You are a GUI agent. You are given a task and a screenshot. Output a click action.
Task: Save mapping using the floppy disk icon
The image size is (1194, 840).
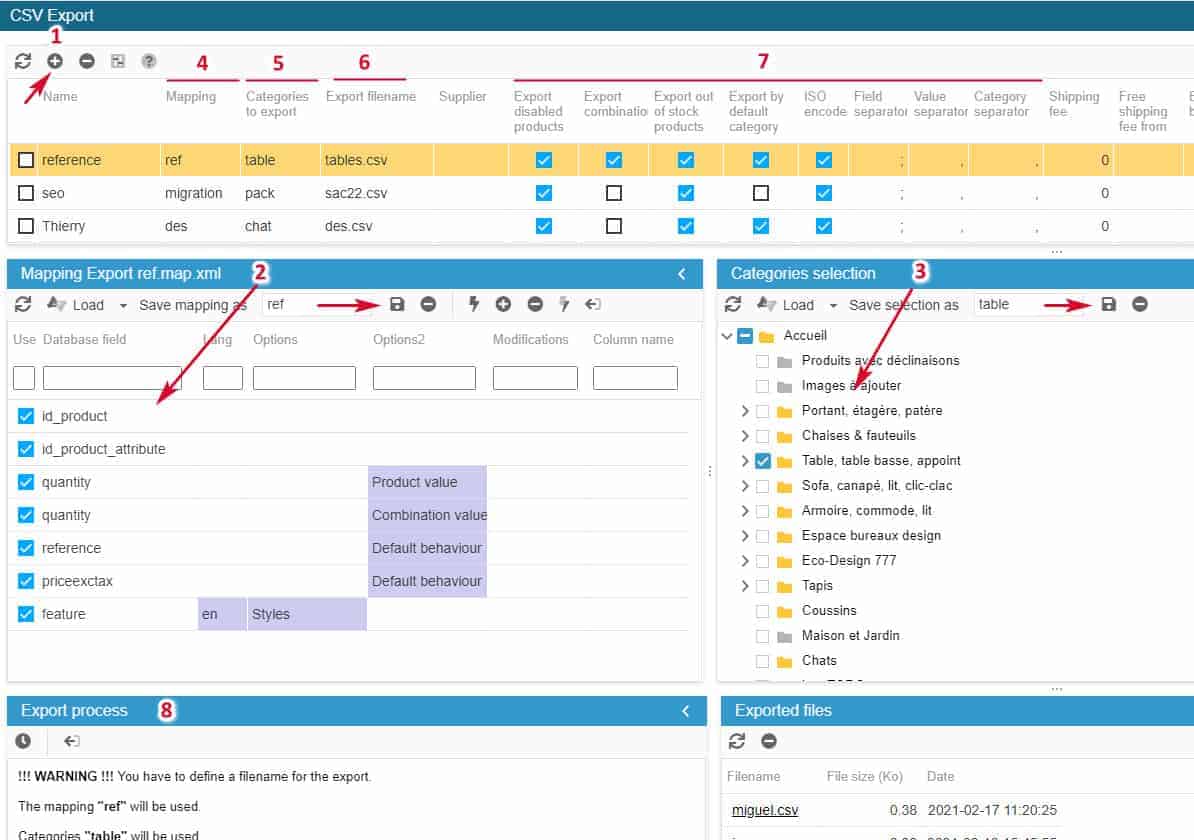(396, 304)
